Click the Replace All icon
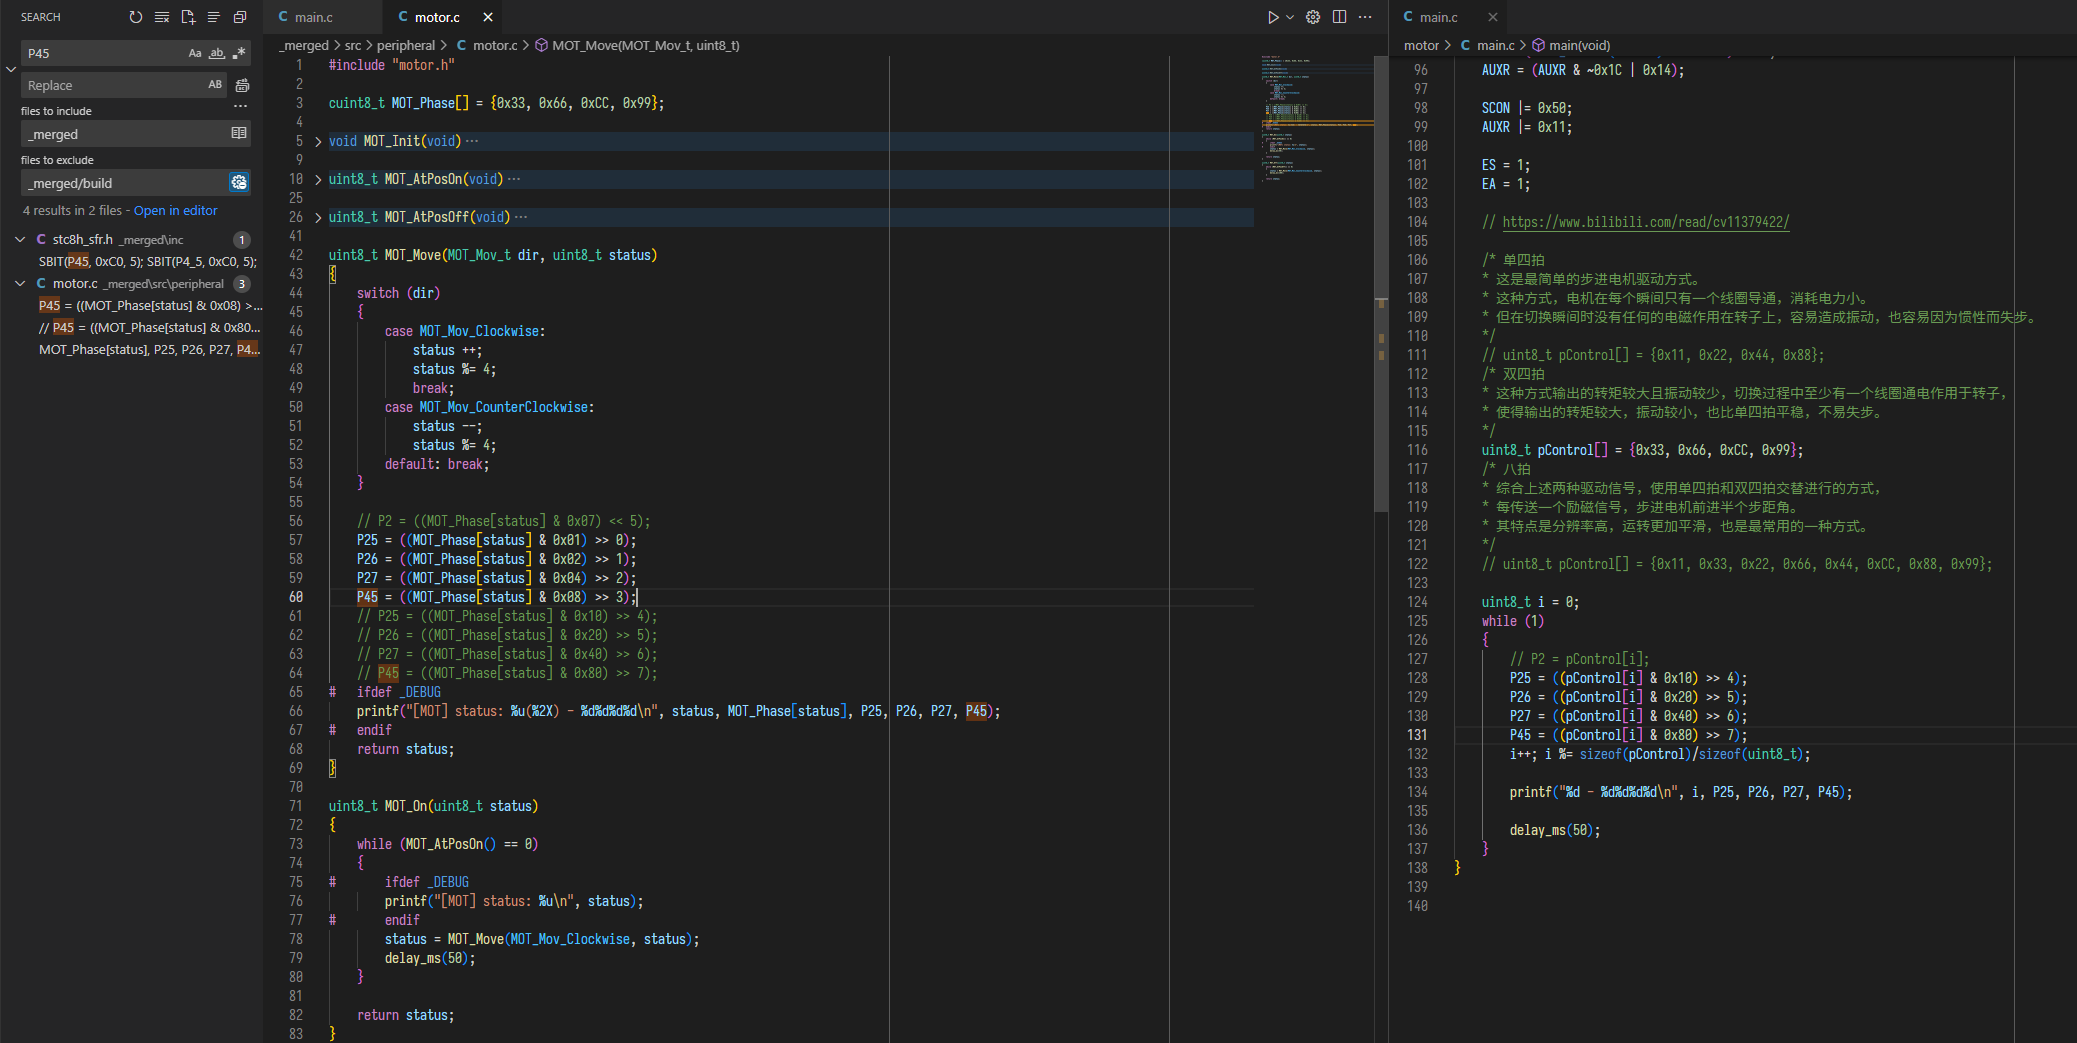This screenshot has width=2077, height=1043. tap(242, 85)
